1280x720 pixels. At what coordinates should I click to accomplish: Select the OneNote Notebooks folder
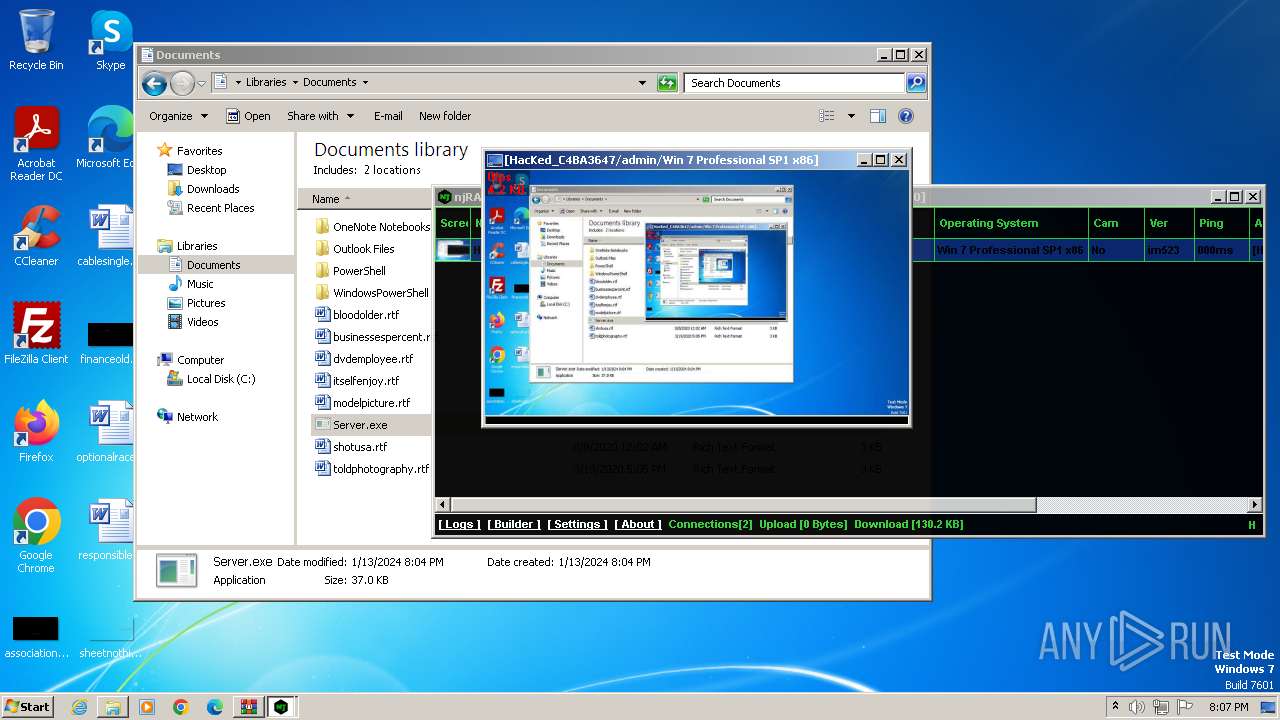[x=371, y=227]
